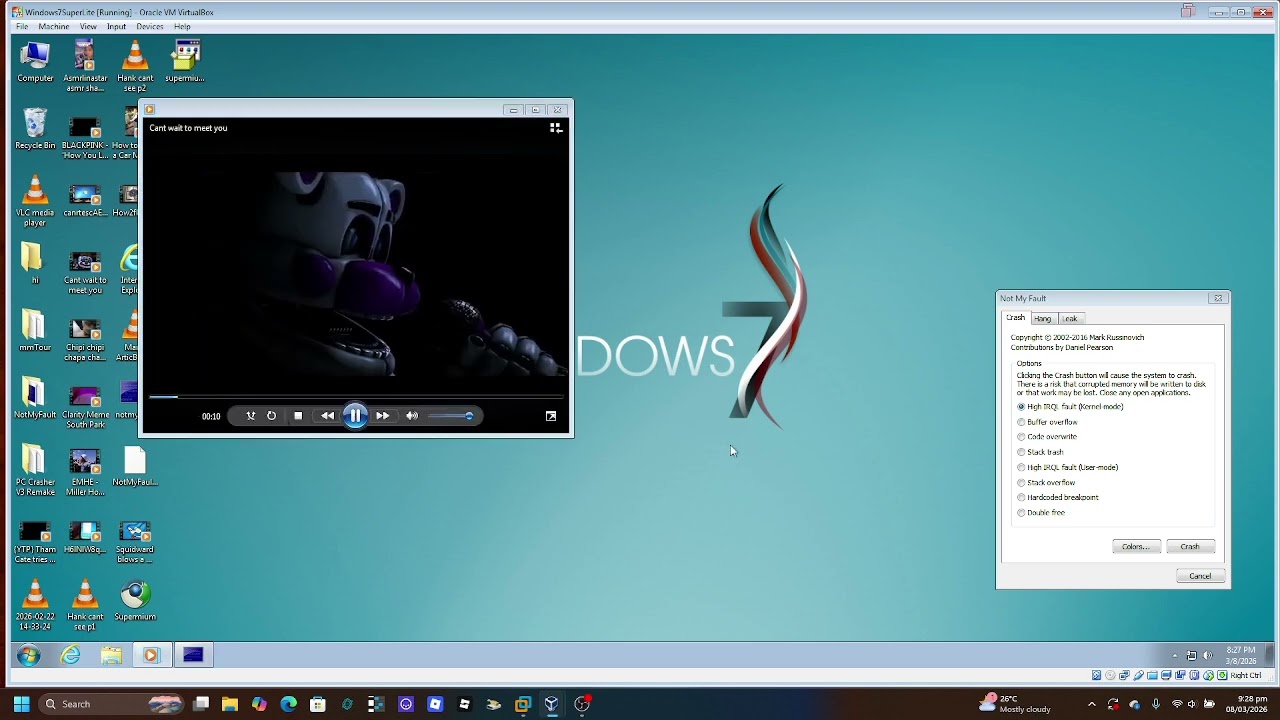The image size is (1280, 720).
Task: Adjust the media player volume slider
Action: click(x=450, y=416)
